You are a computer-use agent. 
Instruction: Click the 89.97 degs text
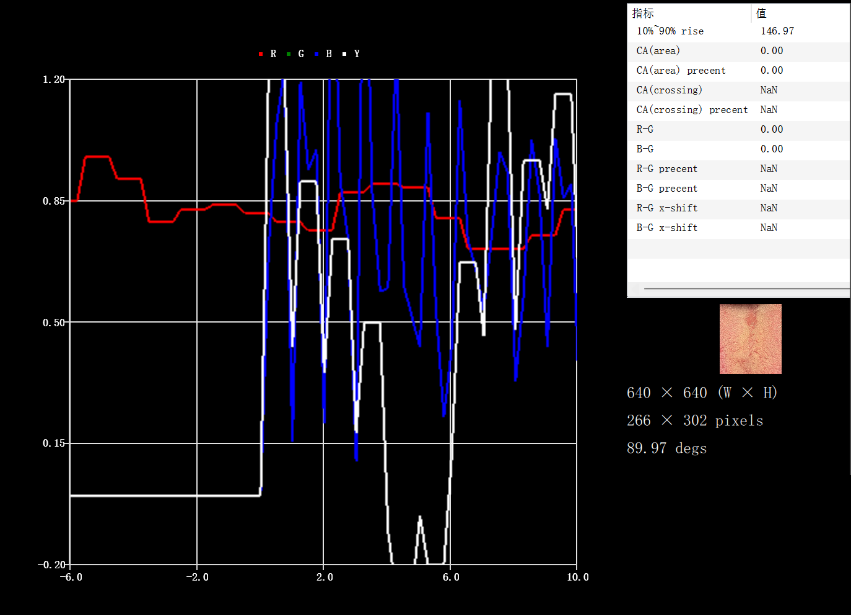click(666, 448)
